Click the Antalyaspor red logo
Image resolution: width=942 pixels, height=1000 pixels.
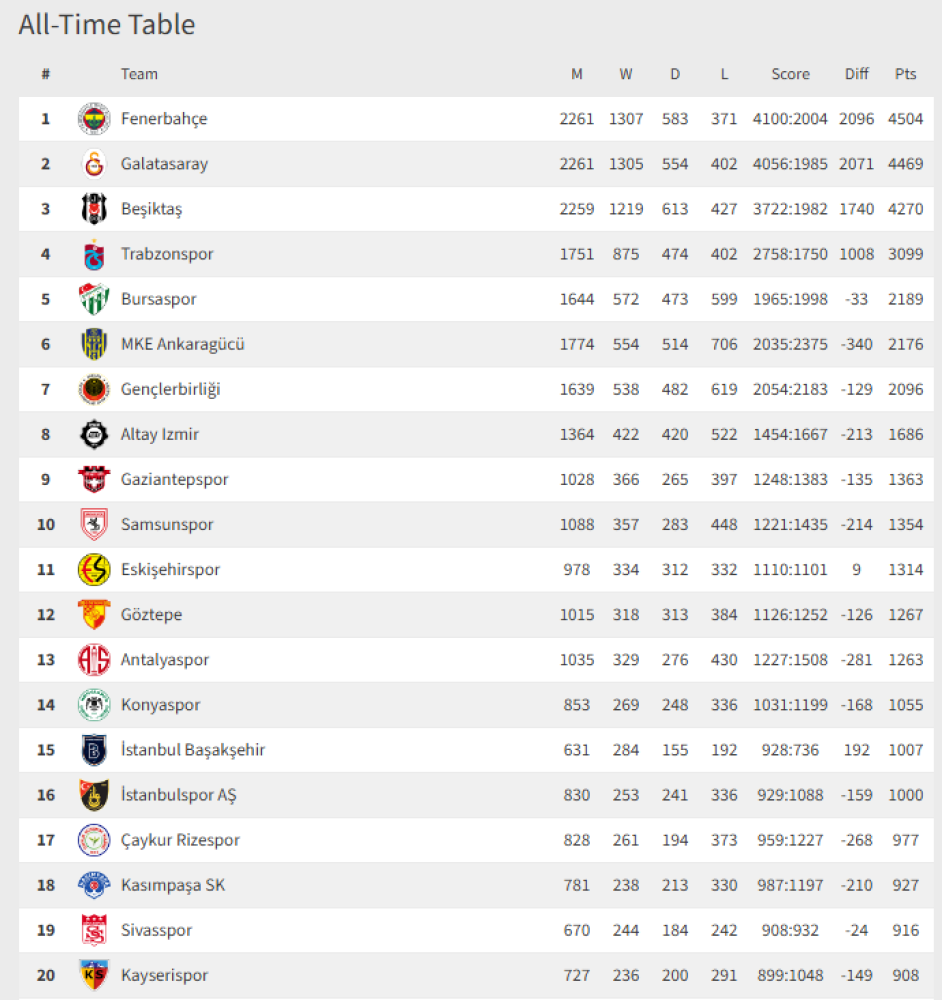tap(94, 660)
